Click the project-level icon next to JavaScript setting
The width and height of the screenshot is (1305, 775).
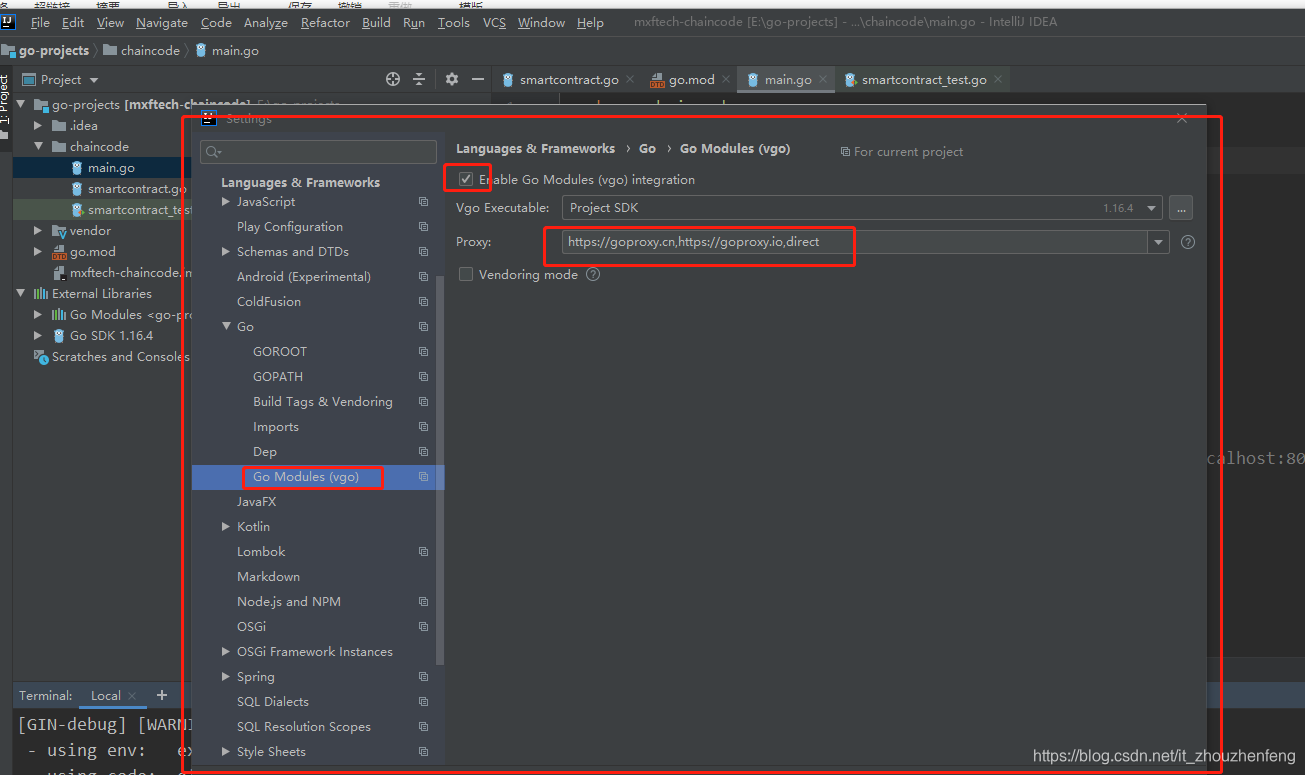point(424,202)
